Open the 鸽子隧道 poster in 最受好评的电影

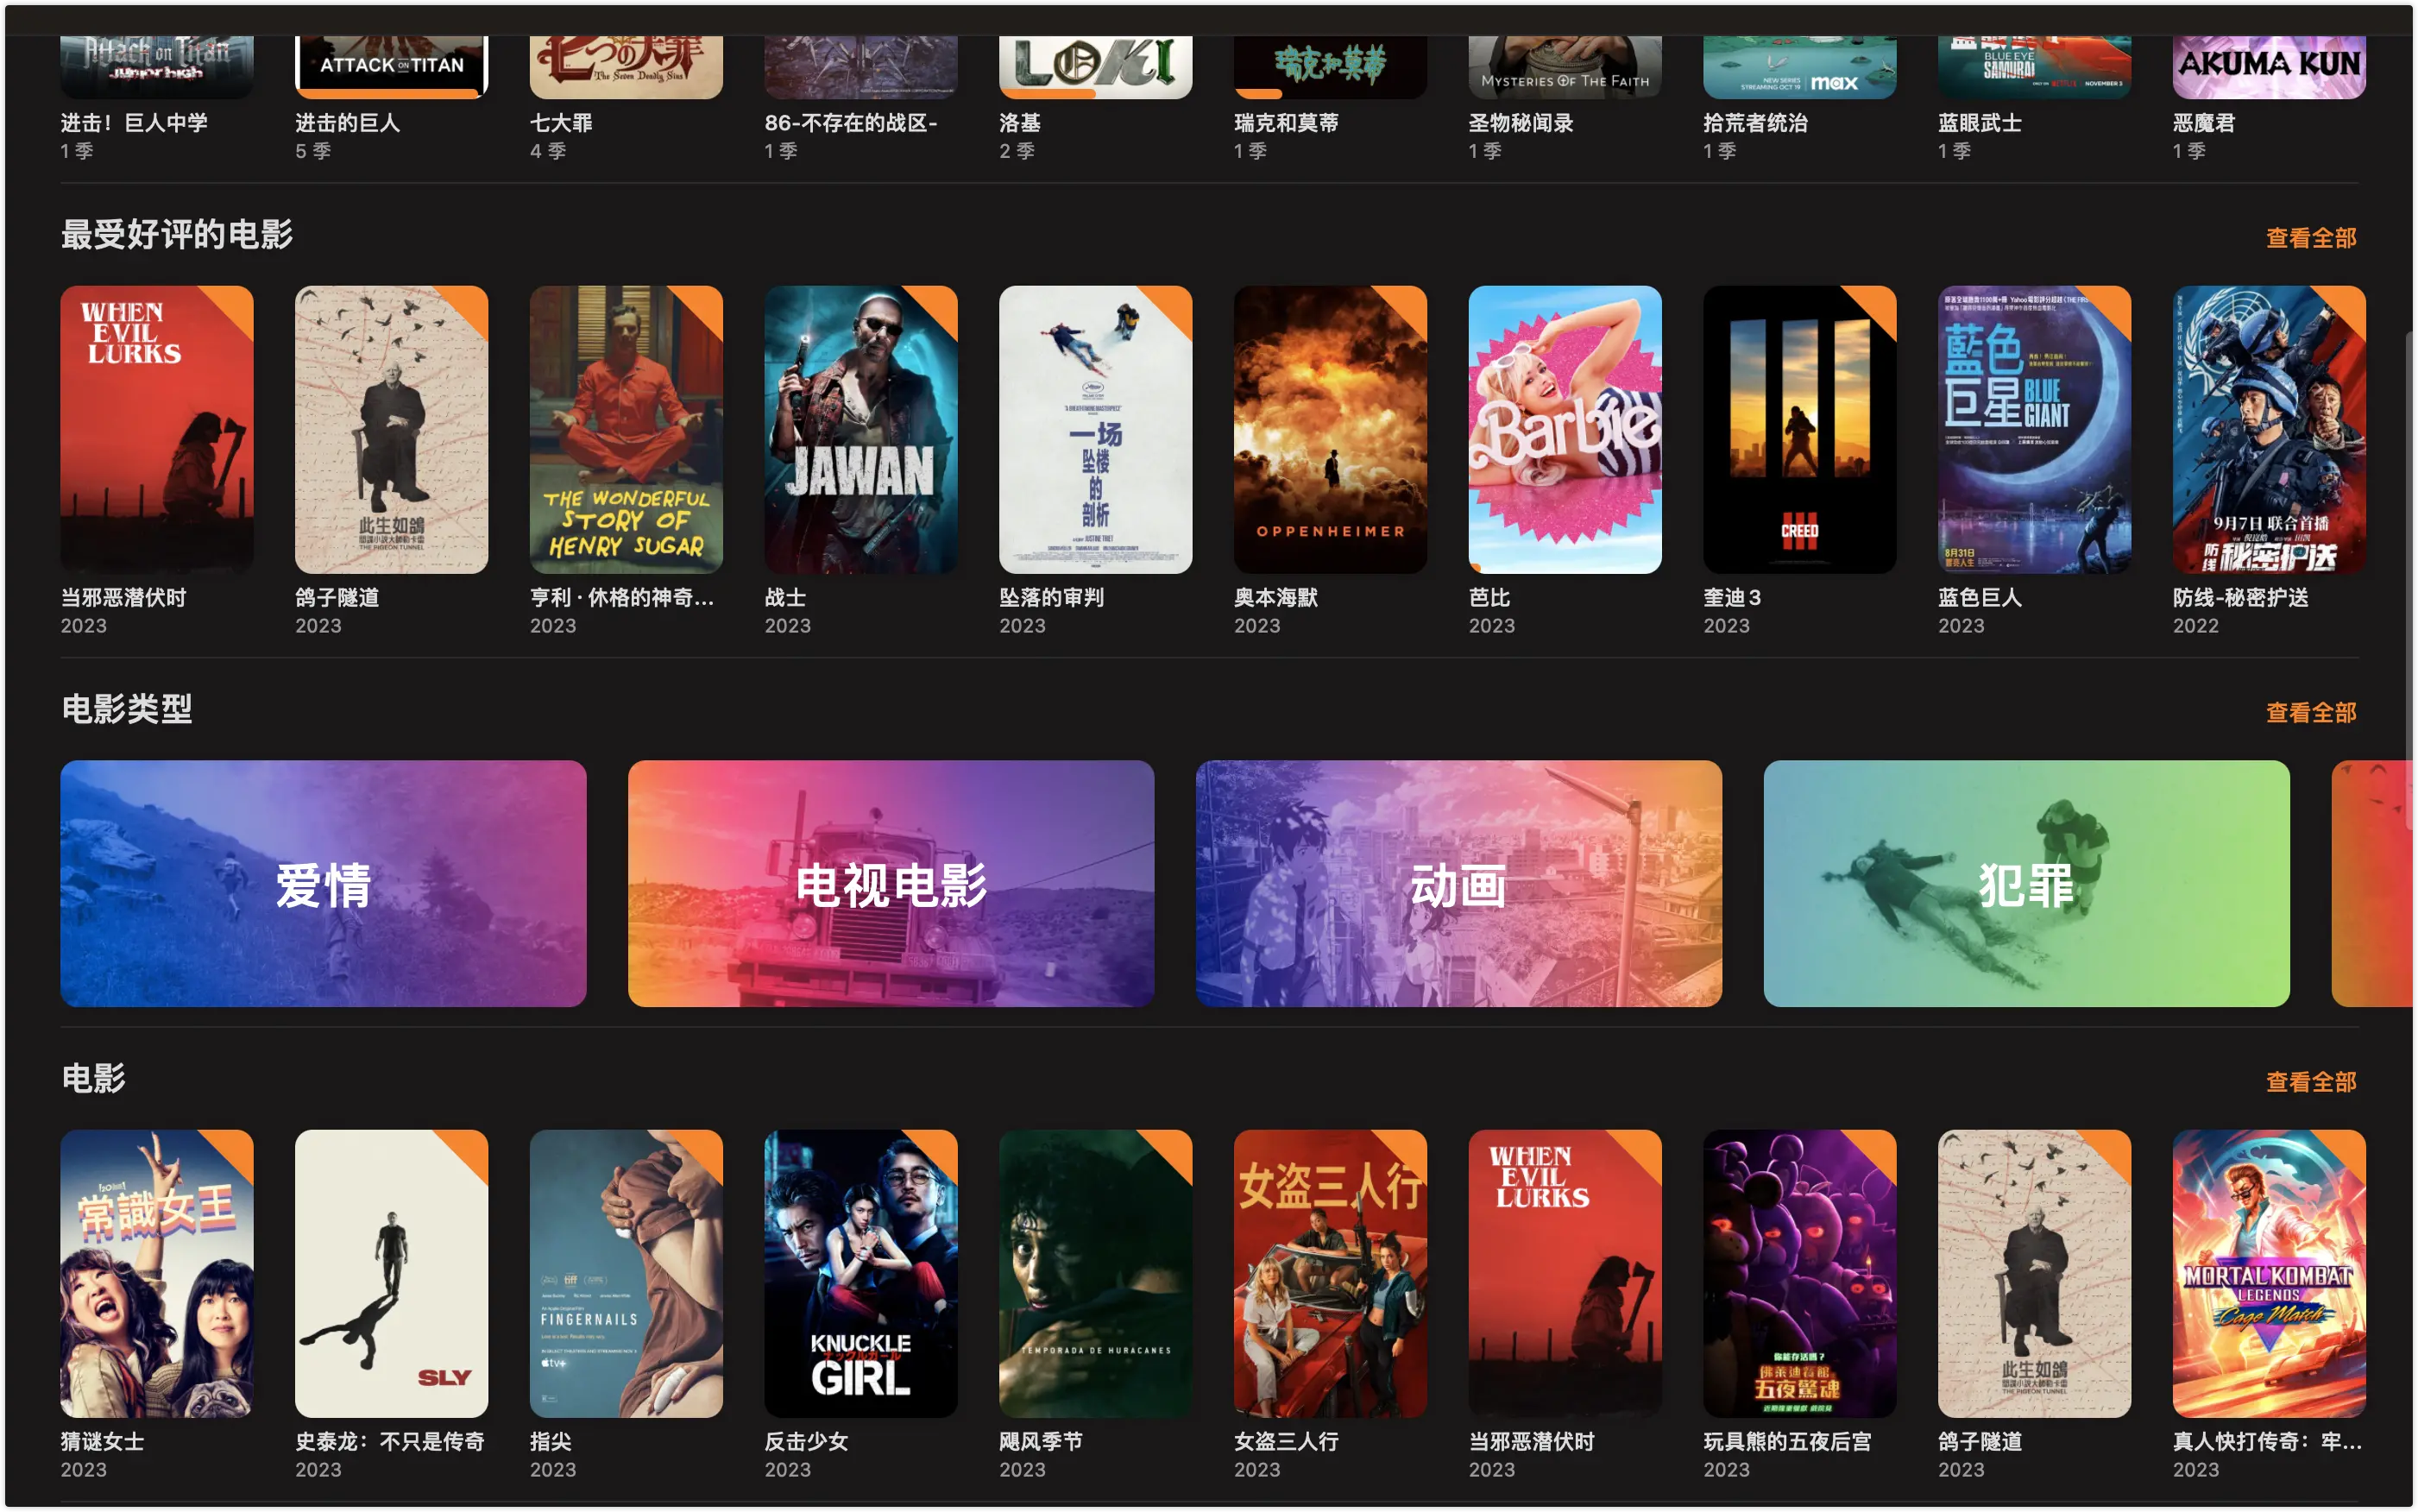[x=391, y=430]
